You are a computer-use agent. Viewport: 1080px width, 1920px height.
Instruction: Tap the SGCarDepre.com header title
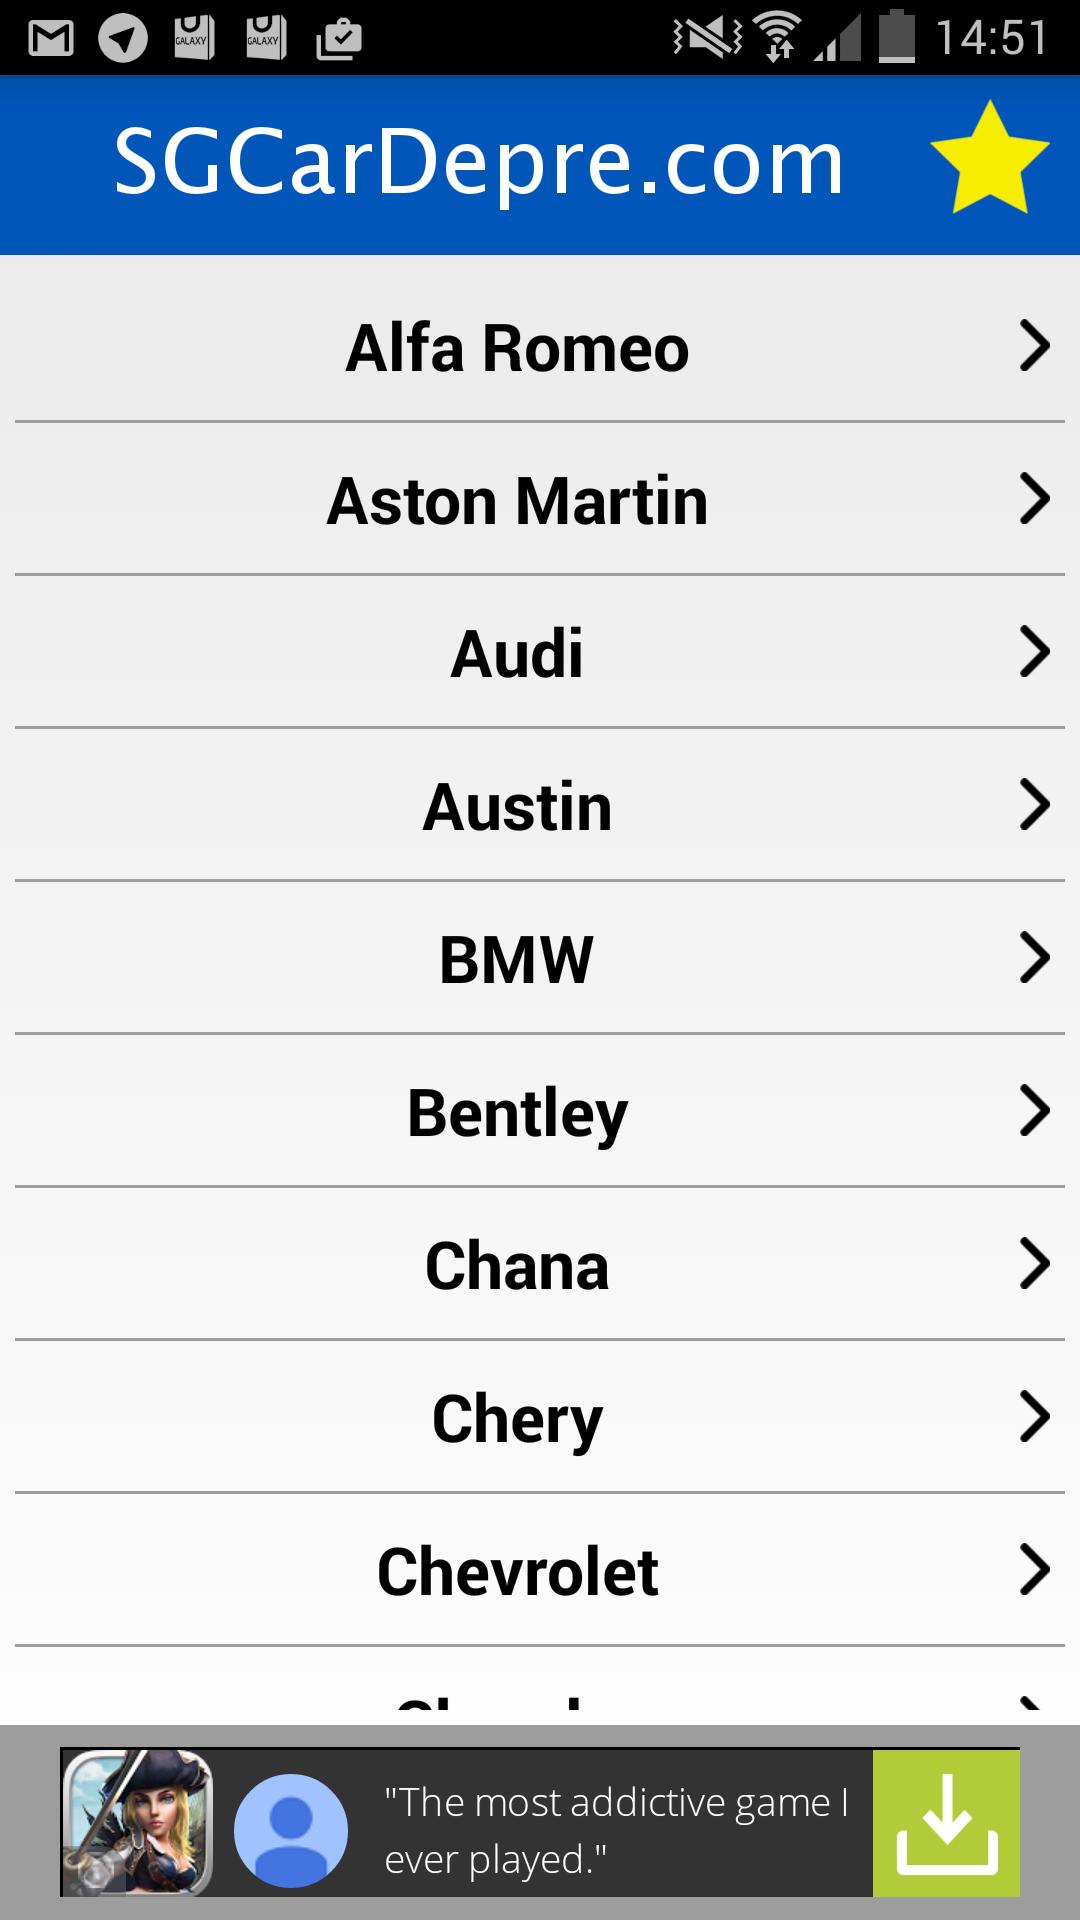click(x=479, y=162)
